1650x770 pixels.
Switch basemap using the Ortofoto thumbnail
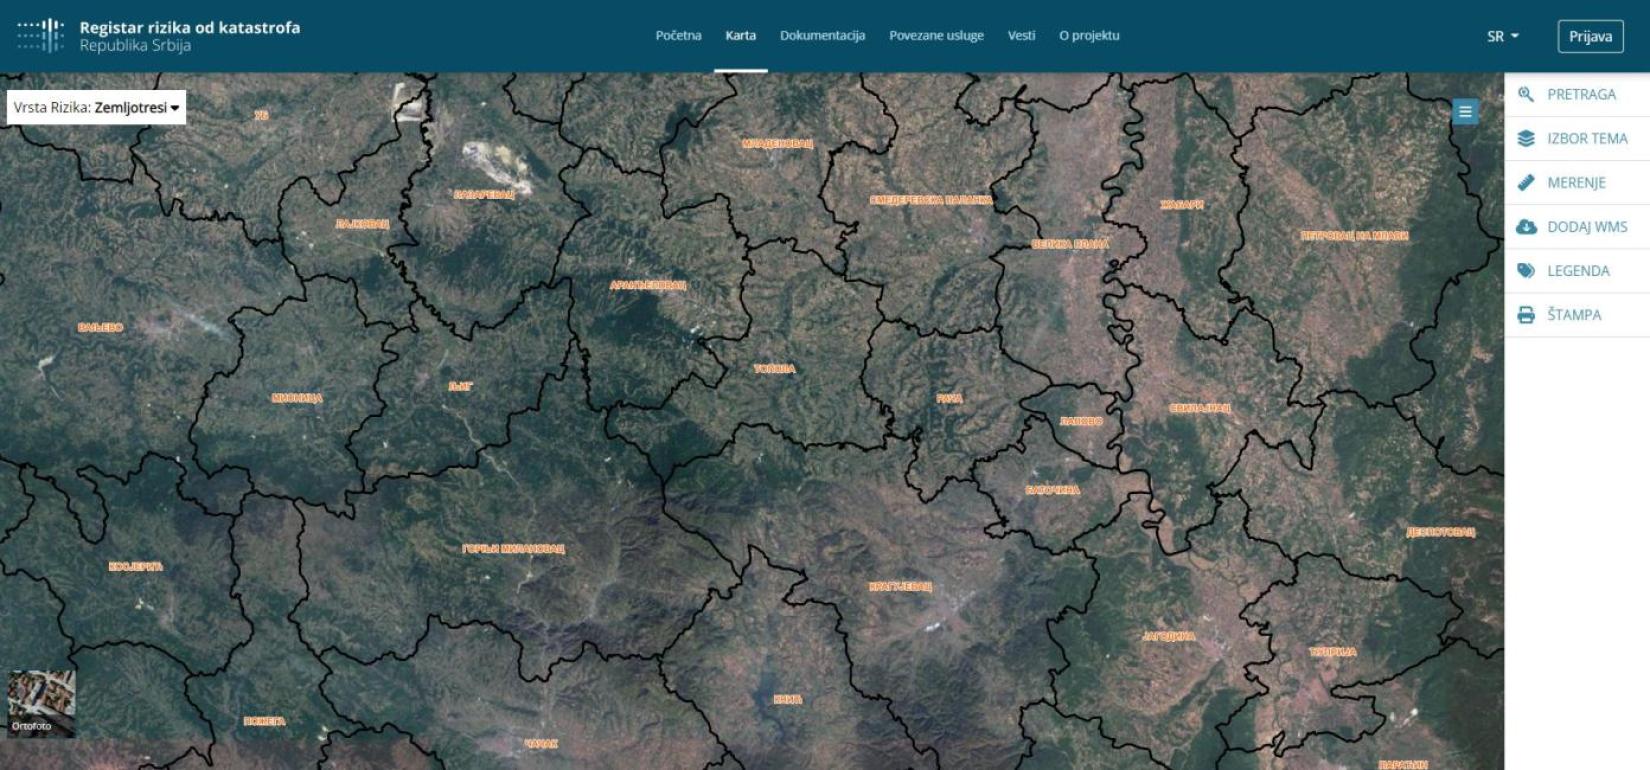point(41,703)
